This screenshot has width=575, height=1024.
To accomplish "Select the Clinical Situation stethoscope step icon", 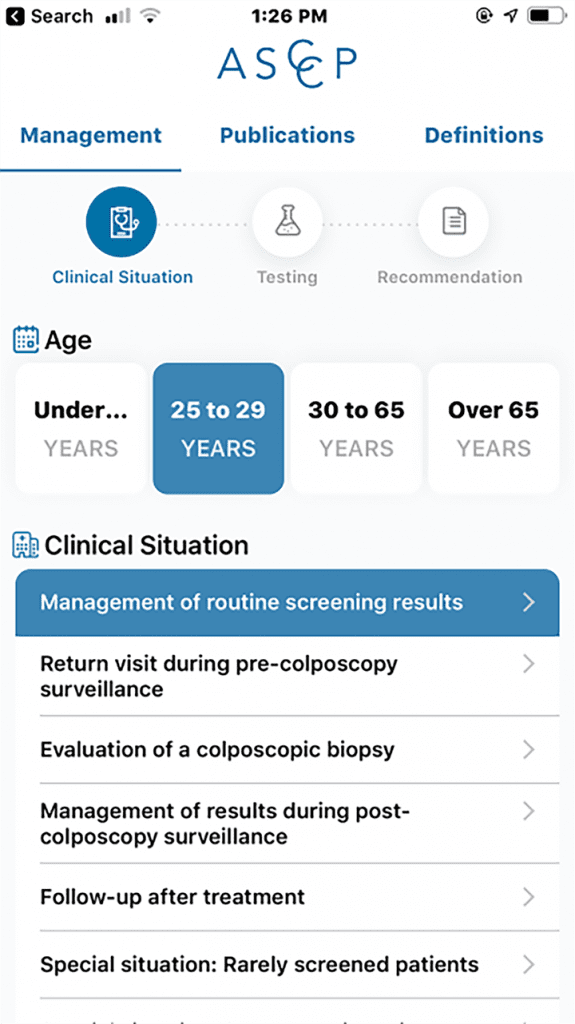I will tap(122, 222).
